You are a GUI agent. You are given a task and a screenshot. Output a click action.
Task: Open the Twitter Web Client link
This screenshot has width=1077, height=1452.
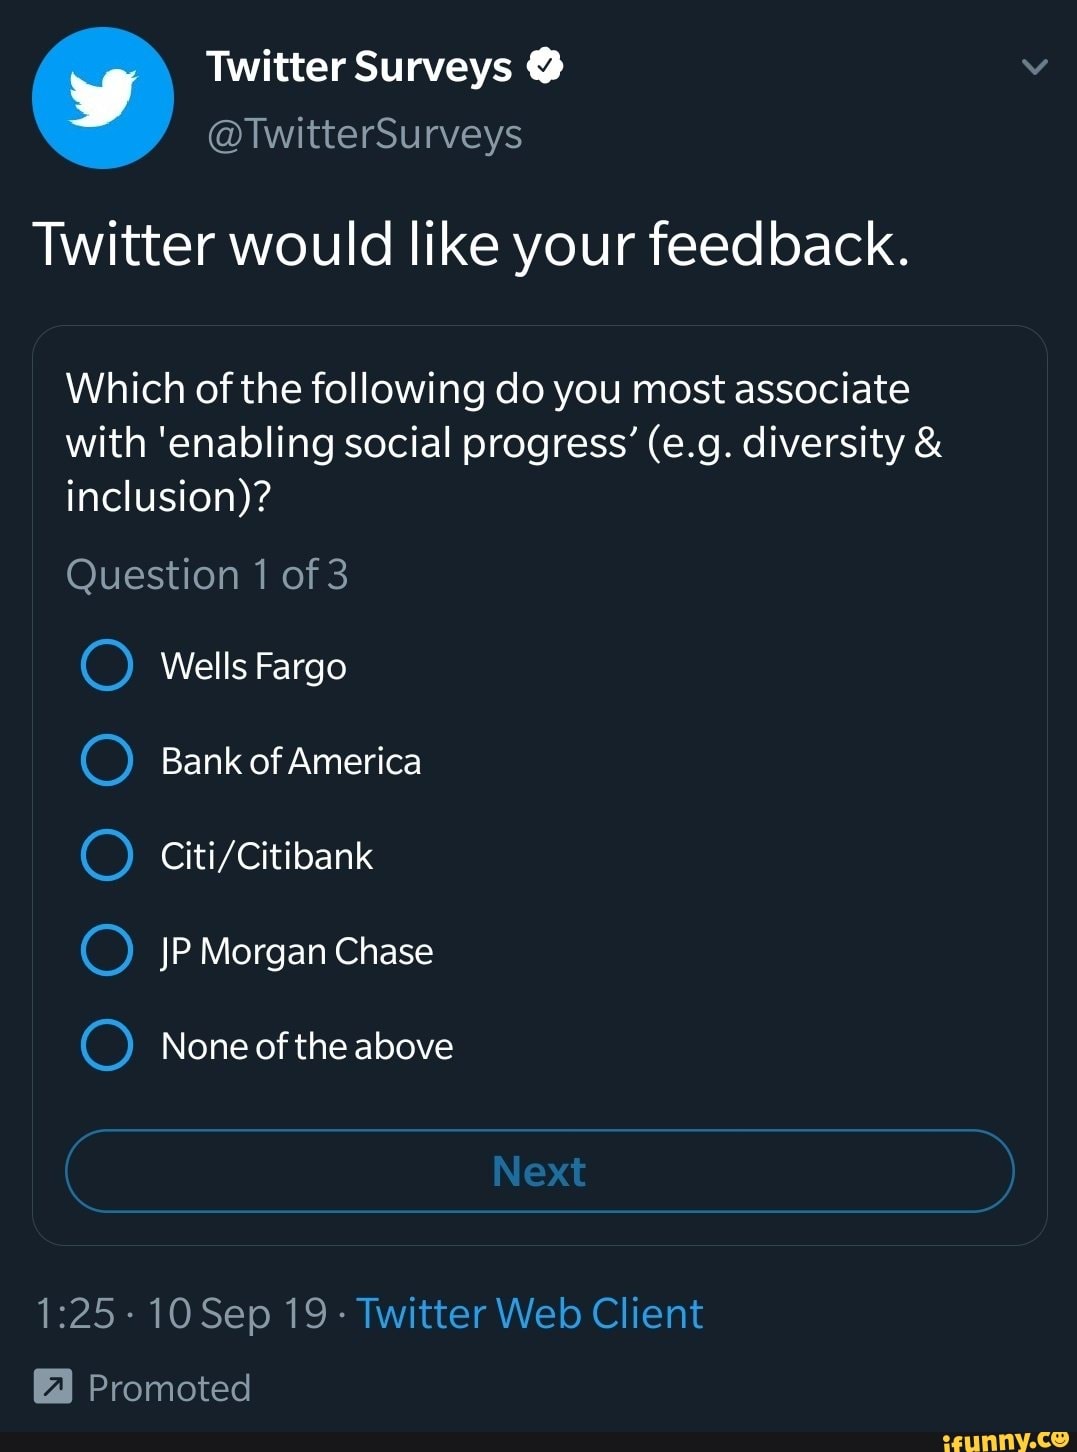click(x=531, y=1313)
